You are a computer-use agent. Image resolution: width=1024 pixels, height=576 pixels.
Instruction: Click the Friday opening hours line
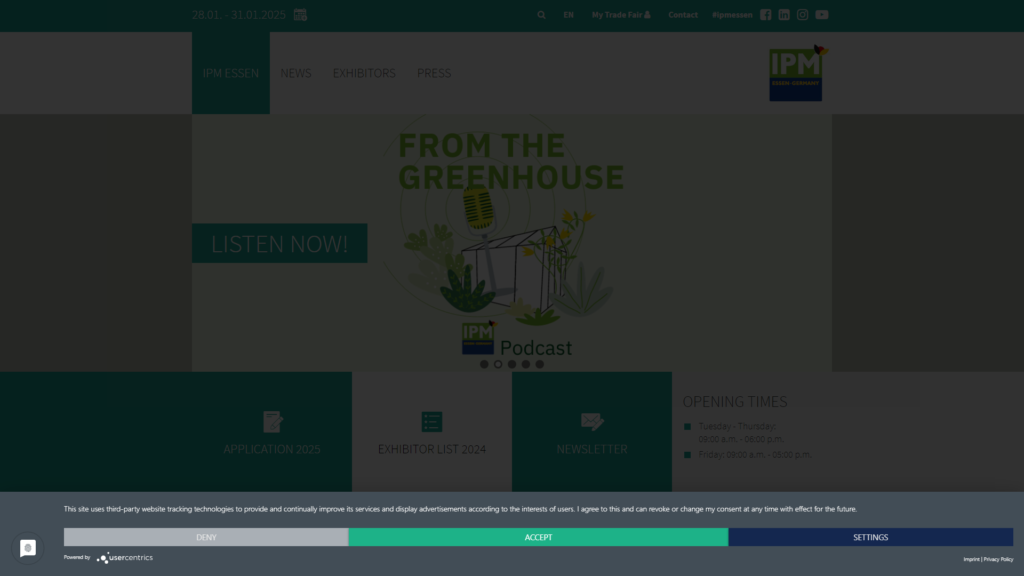[754, 455]
